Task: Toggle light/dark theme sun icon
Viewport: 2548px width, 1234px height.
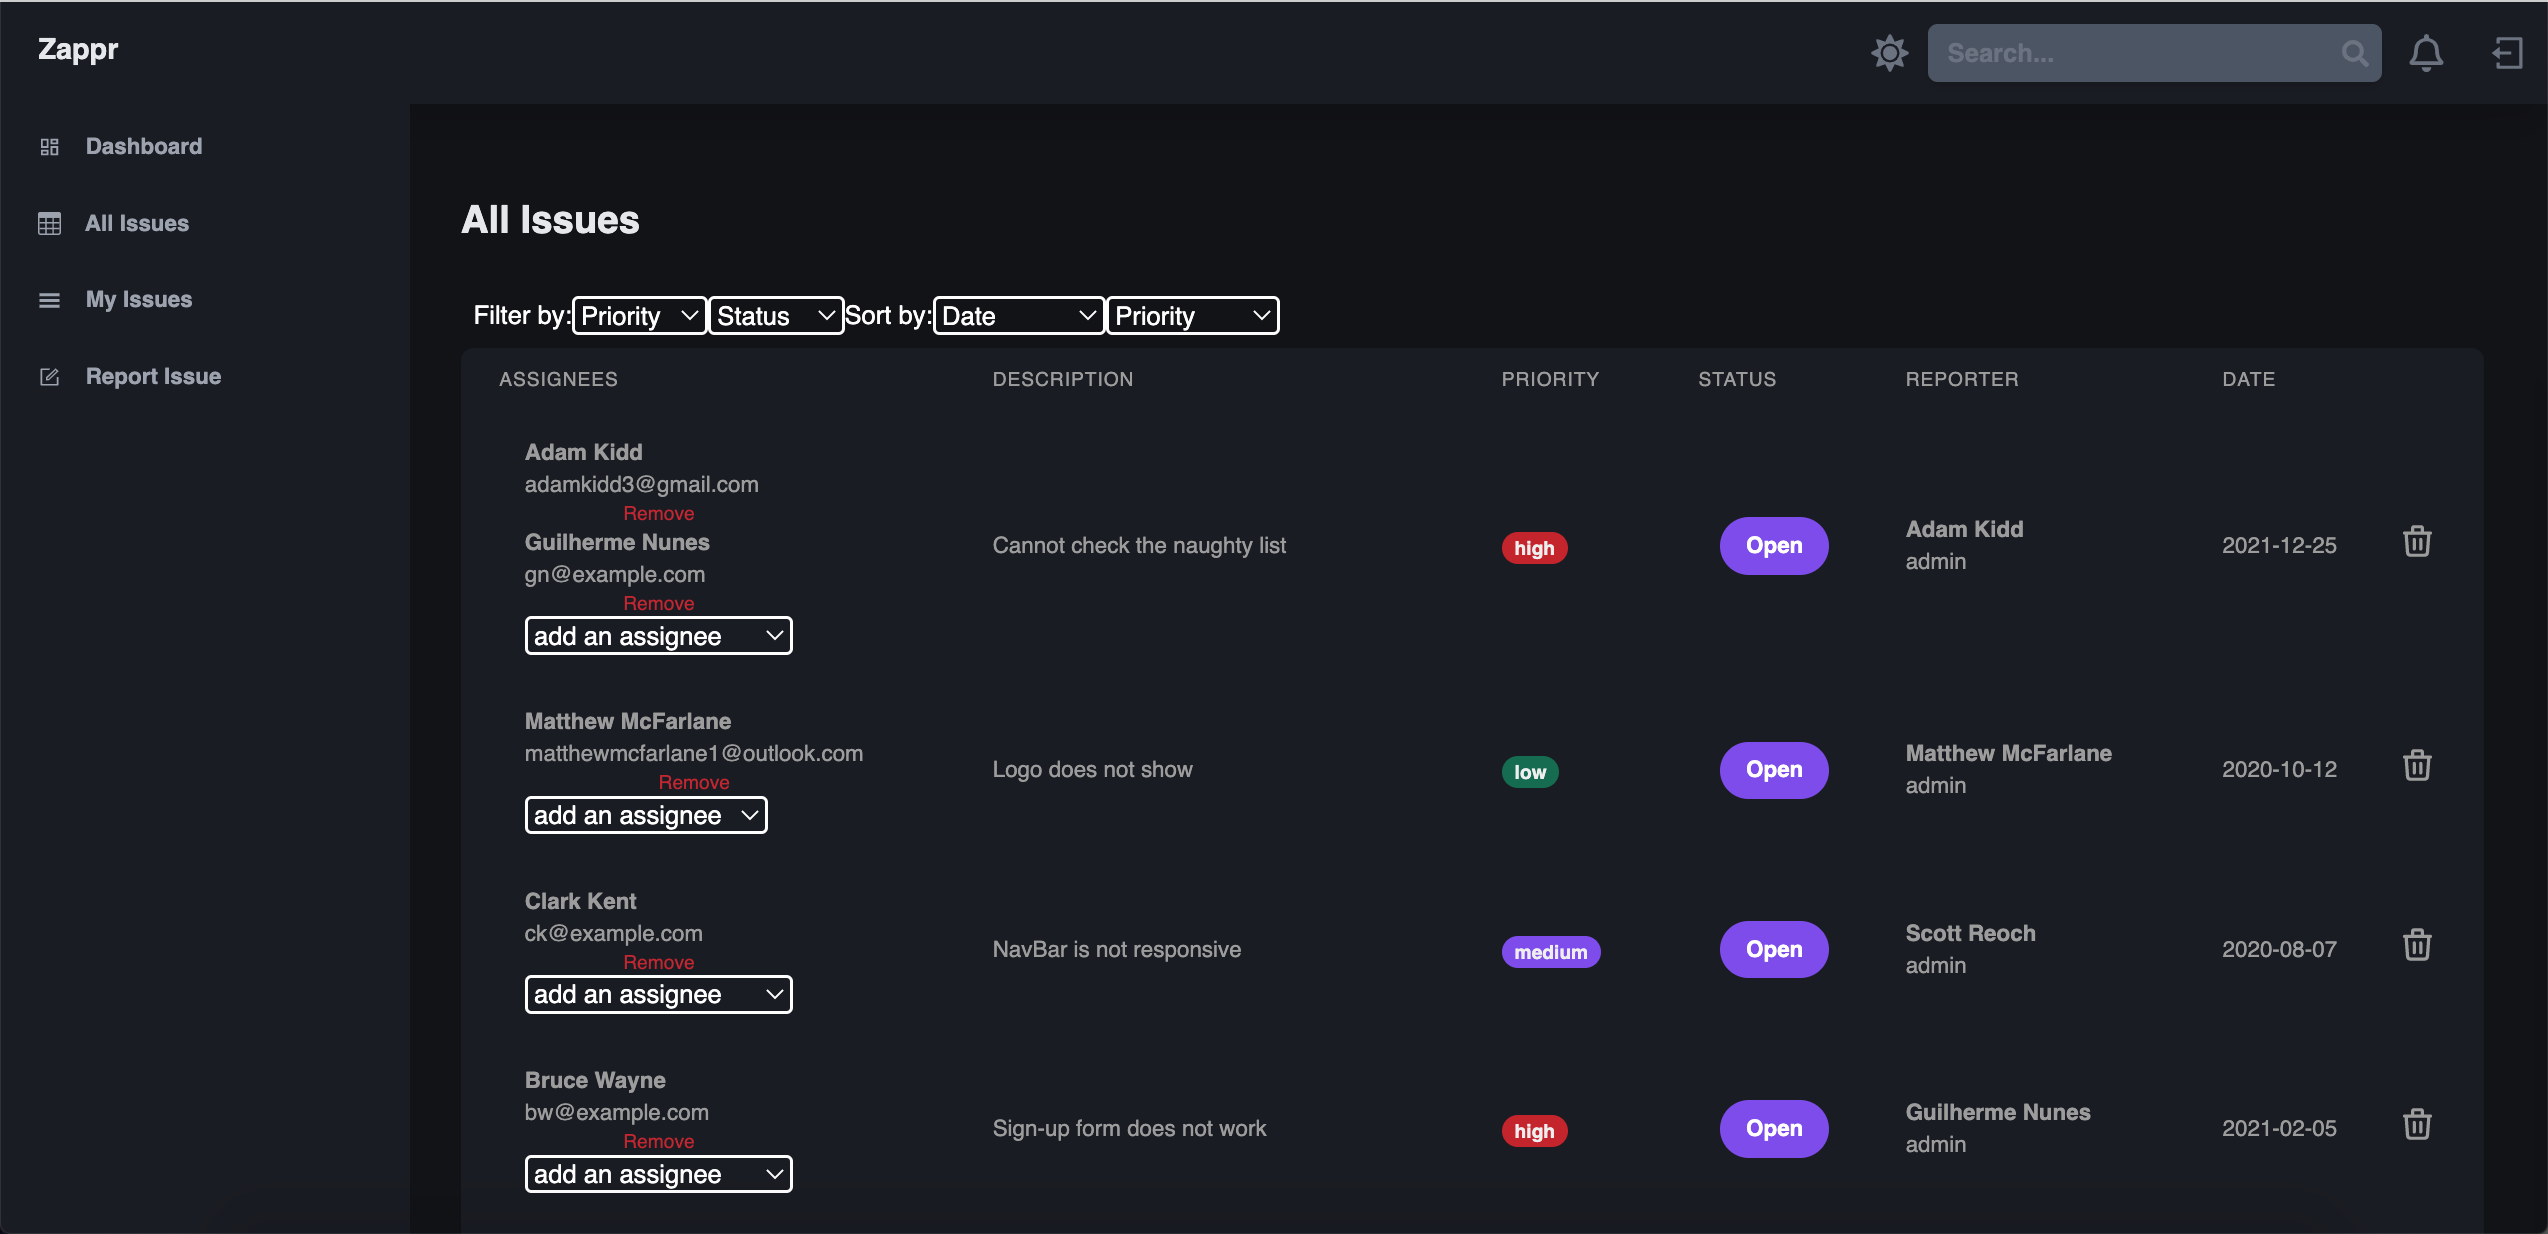Action: [x=1889, y=53]
